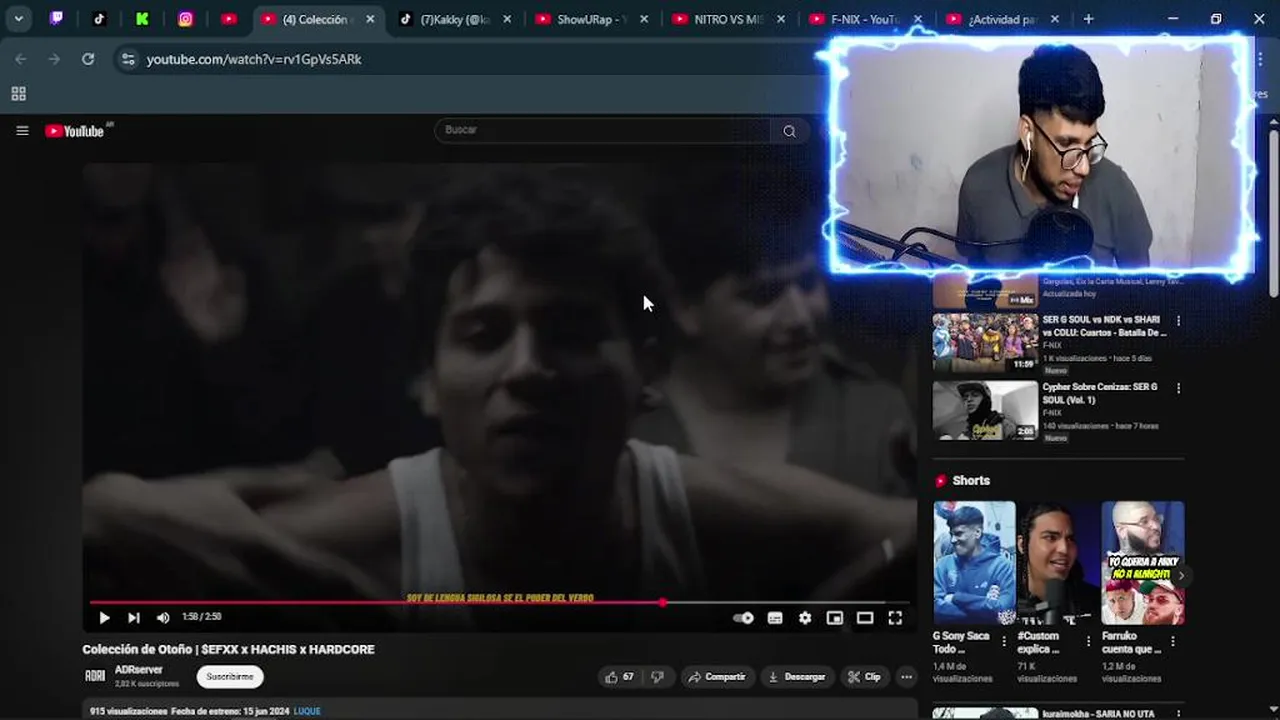
Task: Close the Colección tab
Action: pyautogui.click(x=370, y=19)
